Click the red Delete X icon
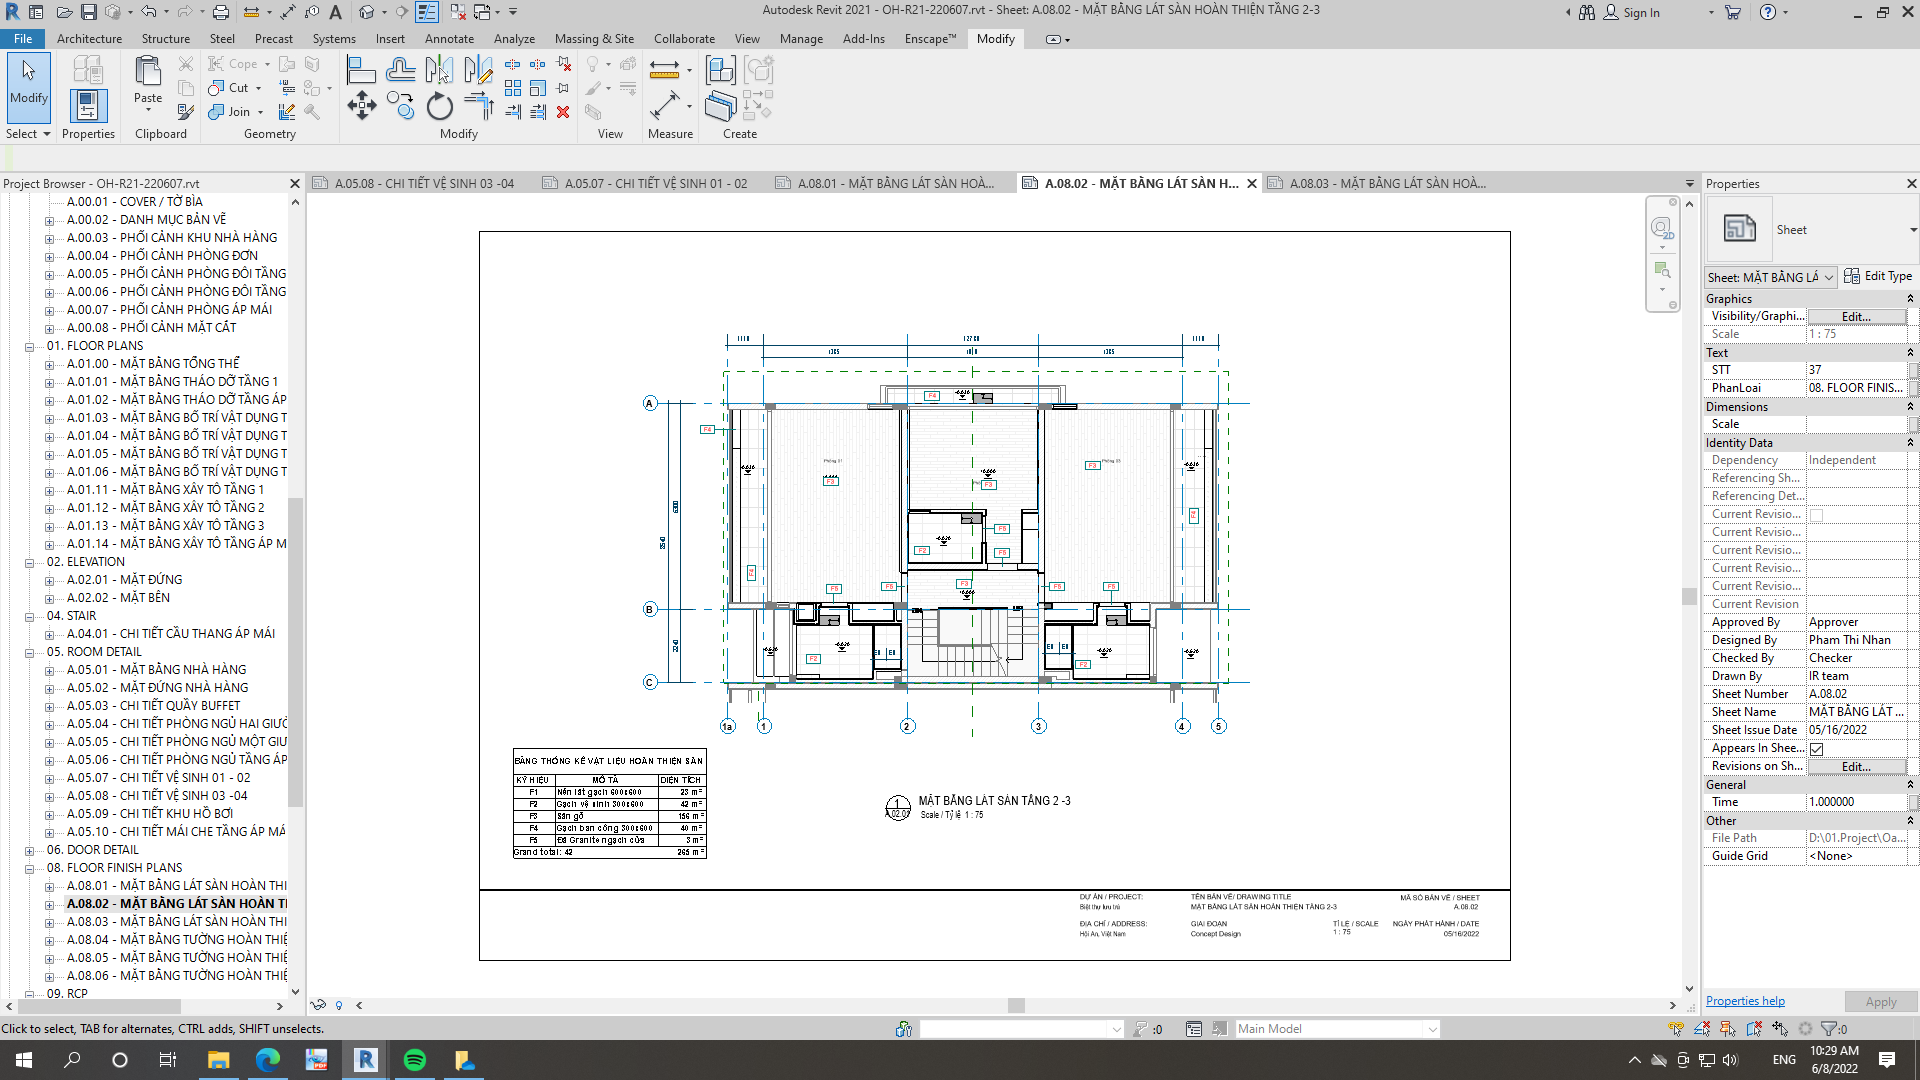 pos(563,112)
